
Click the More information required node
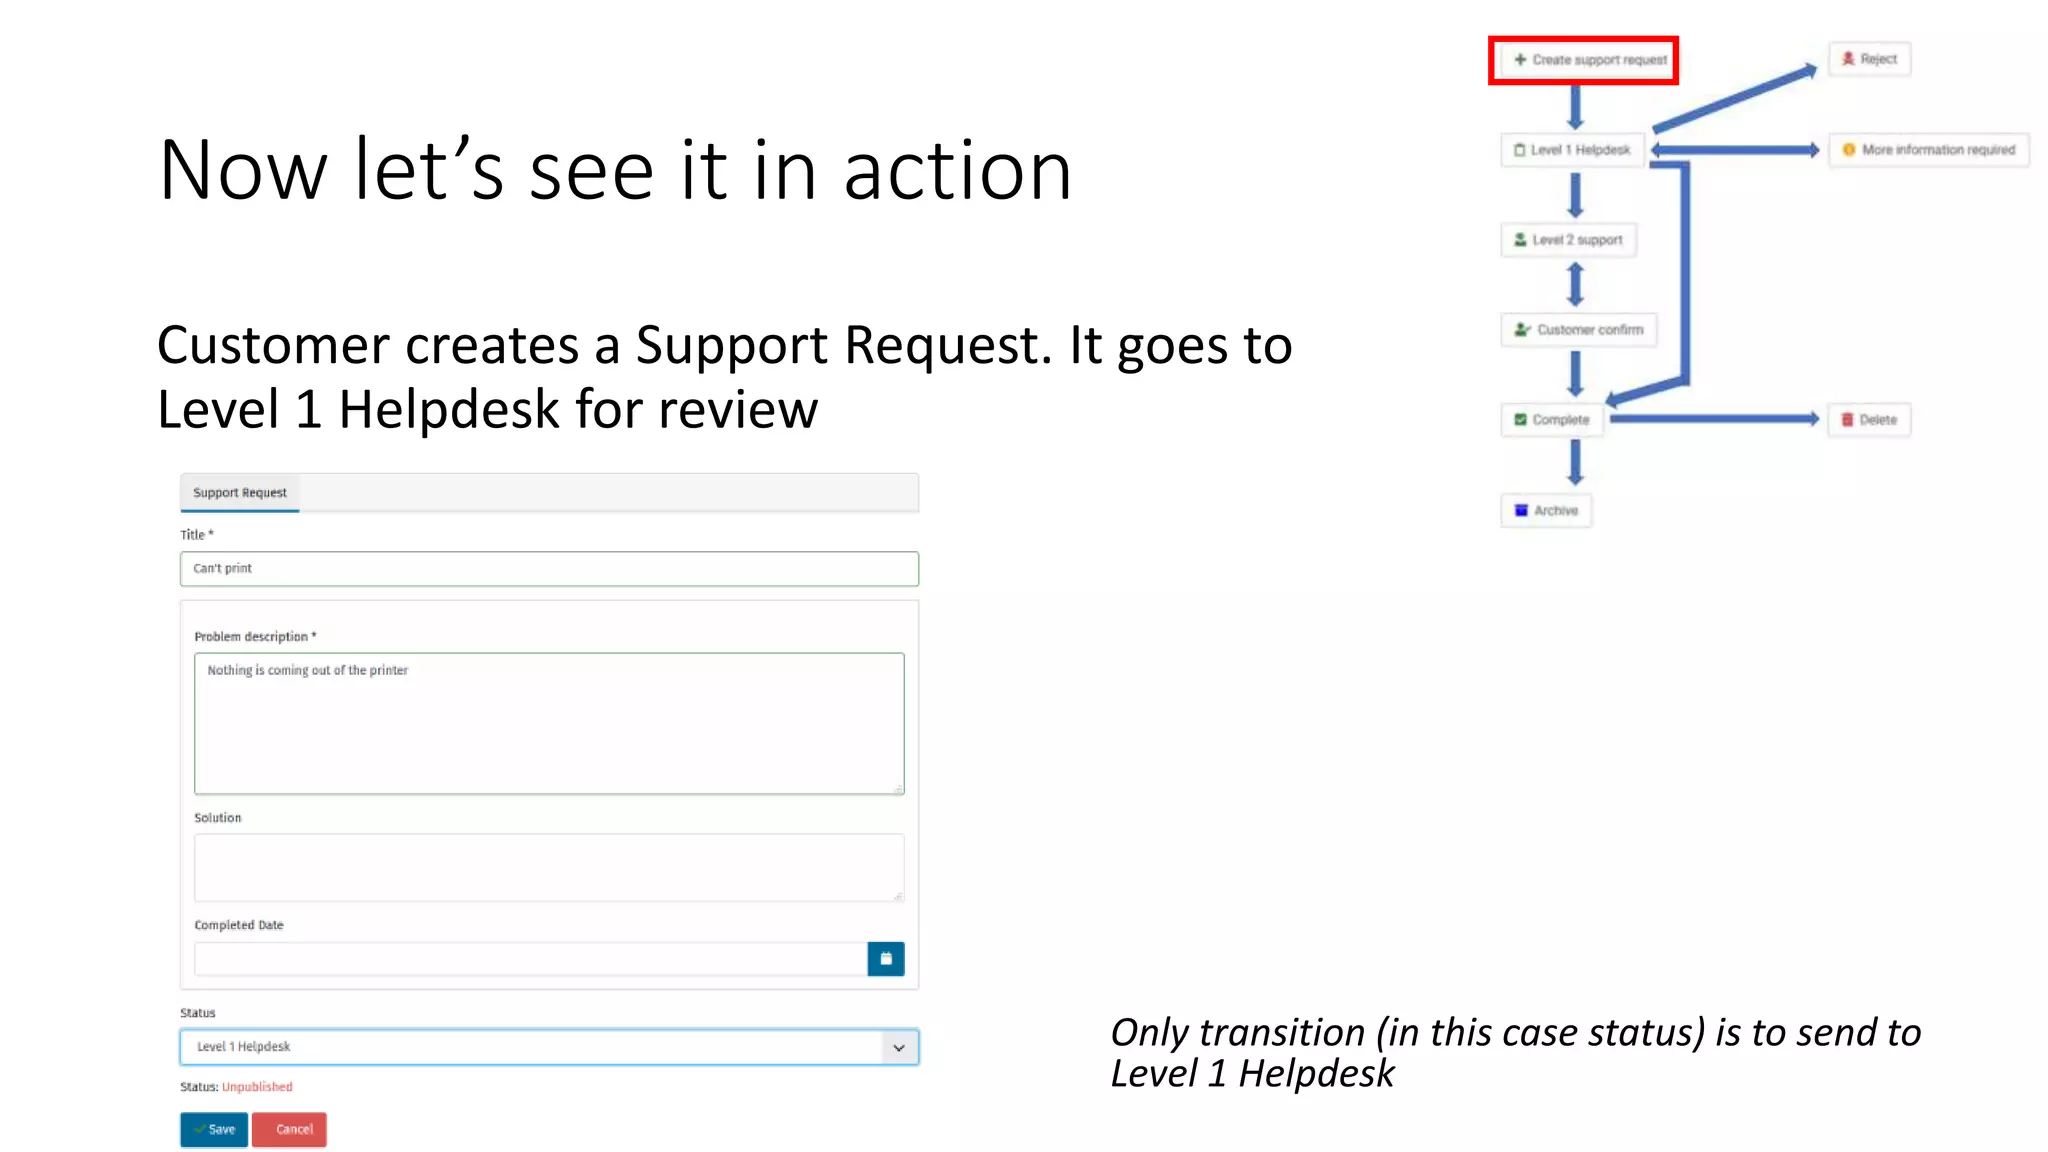click(1929, 150)
